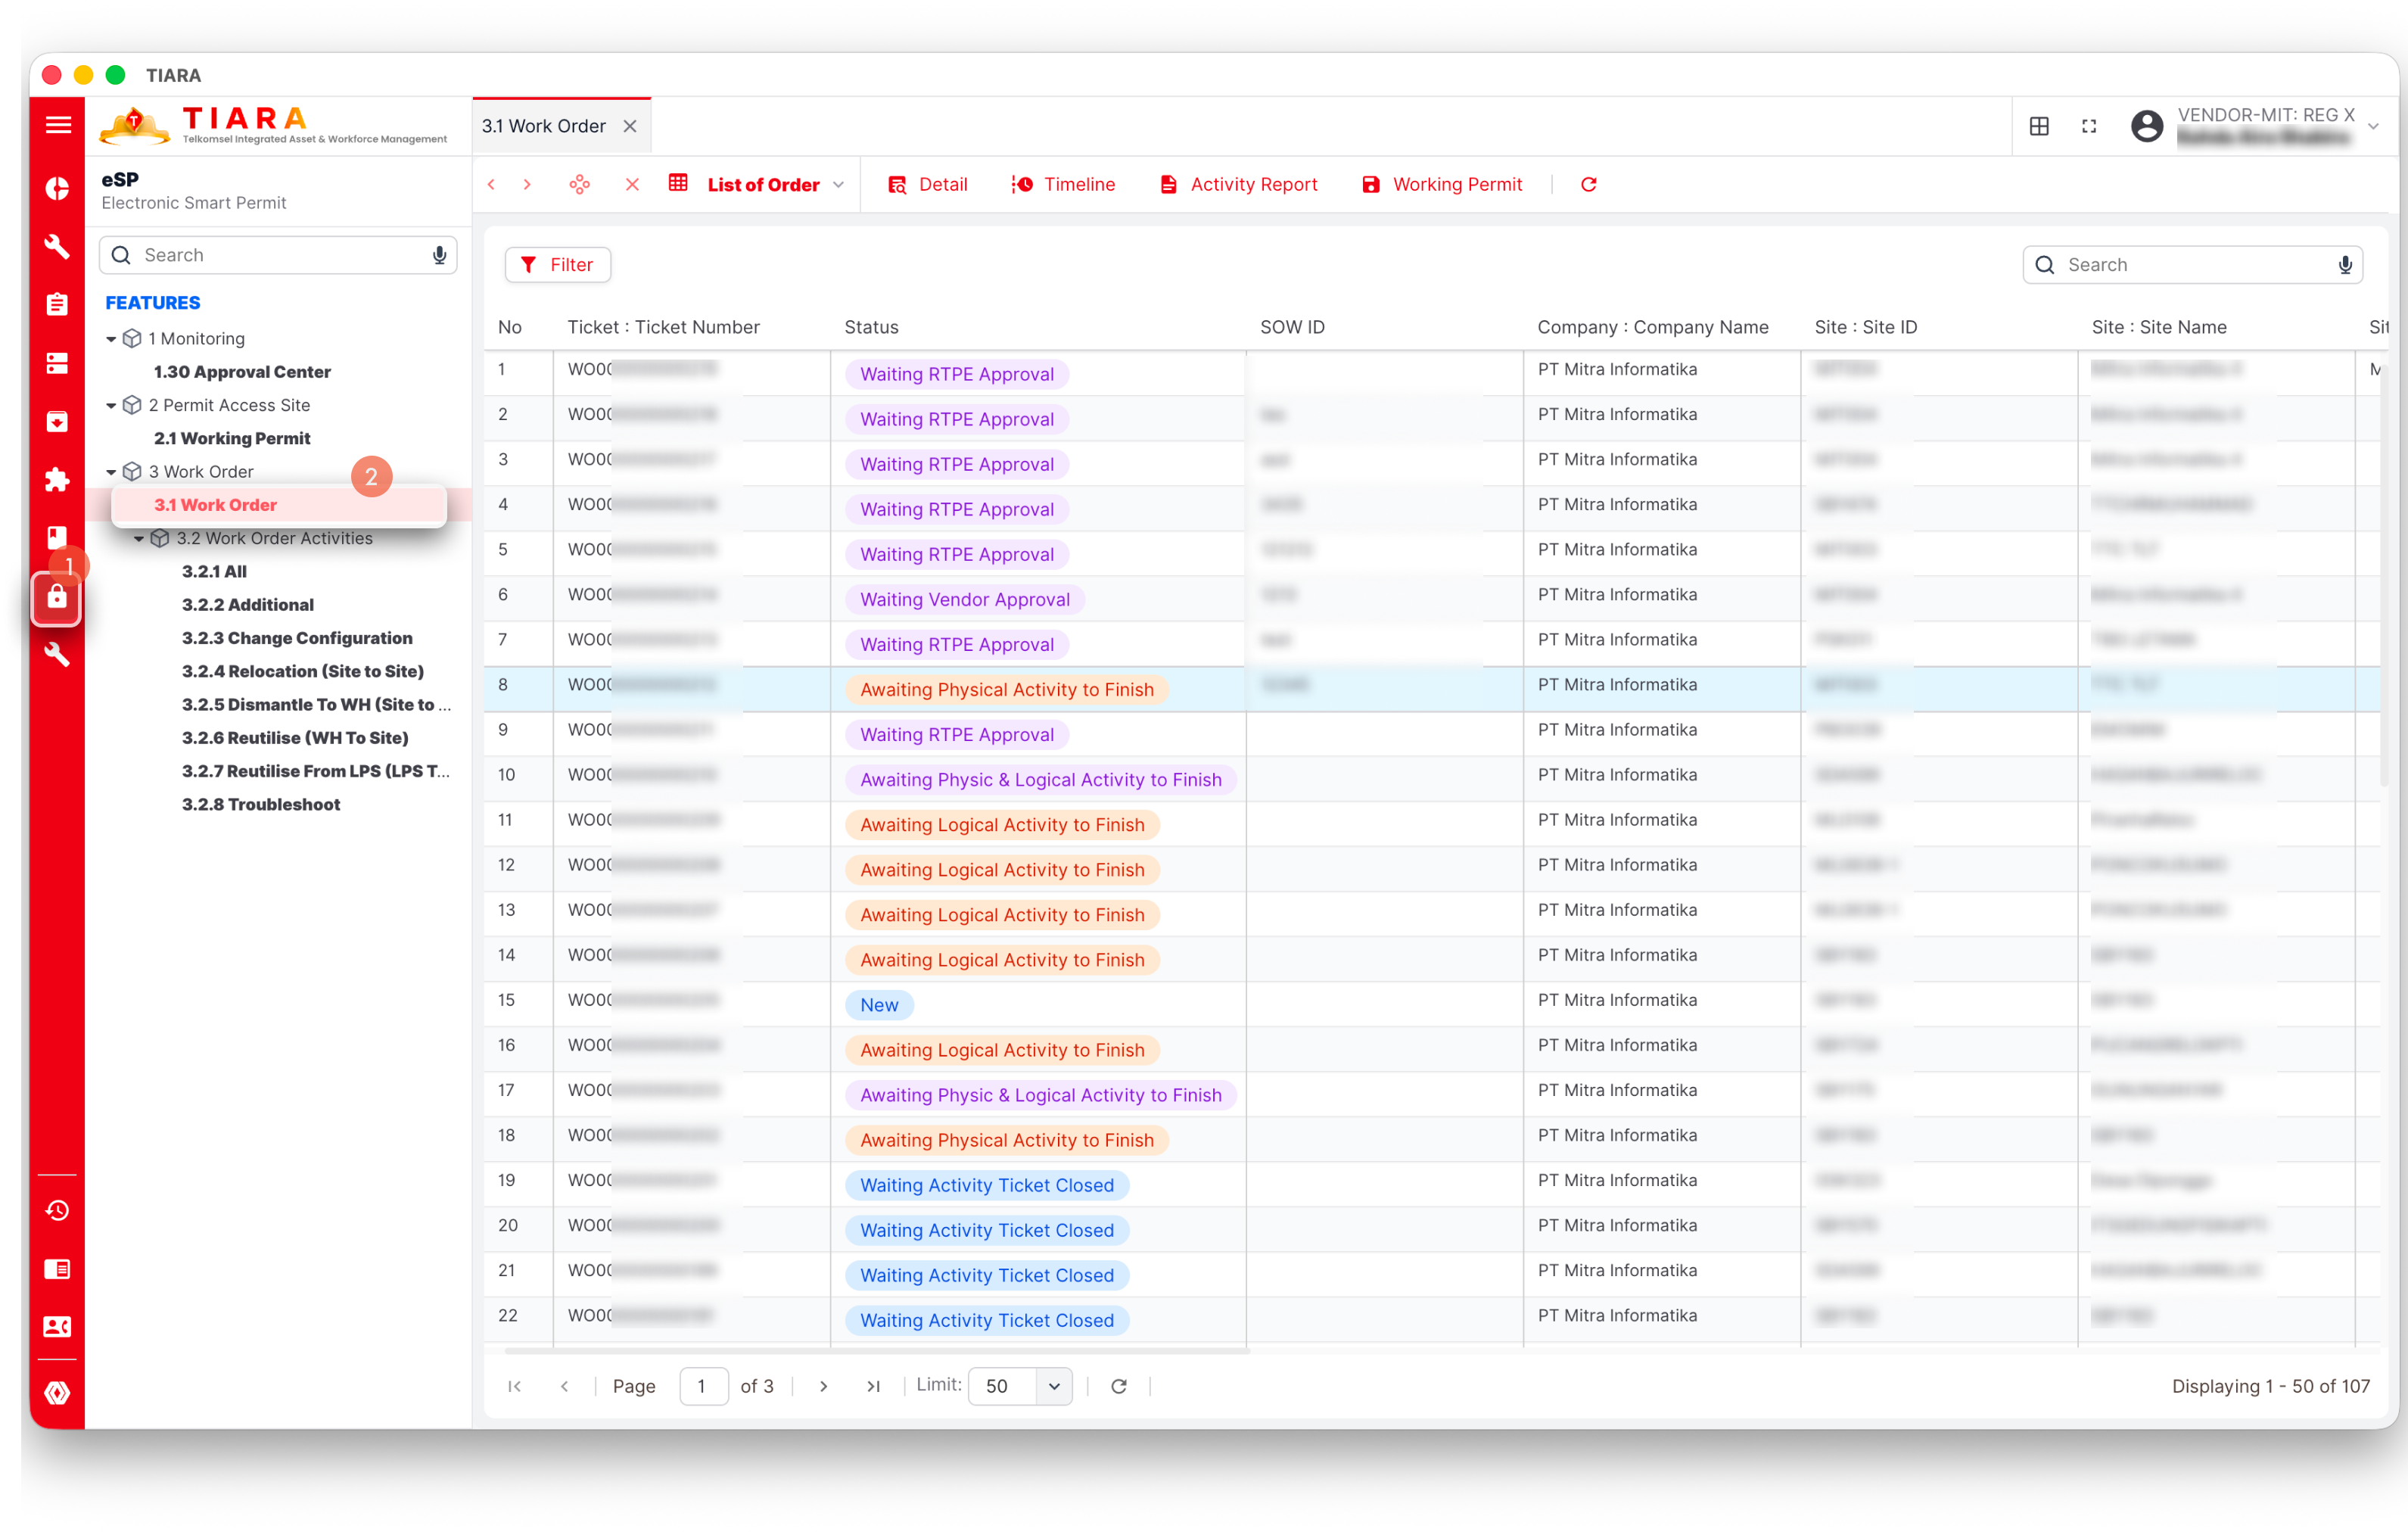Click the red refresh icon in toolbar
This screenshot has width=2408, height=1532.
click(x=1588, y=184)
